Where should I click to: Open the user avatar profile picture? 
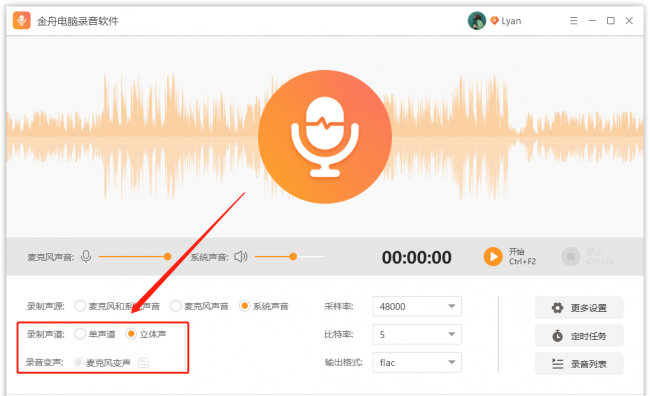pyautogui.click(x=477, y=21)
